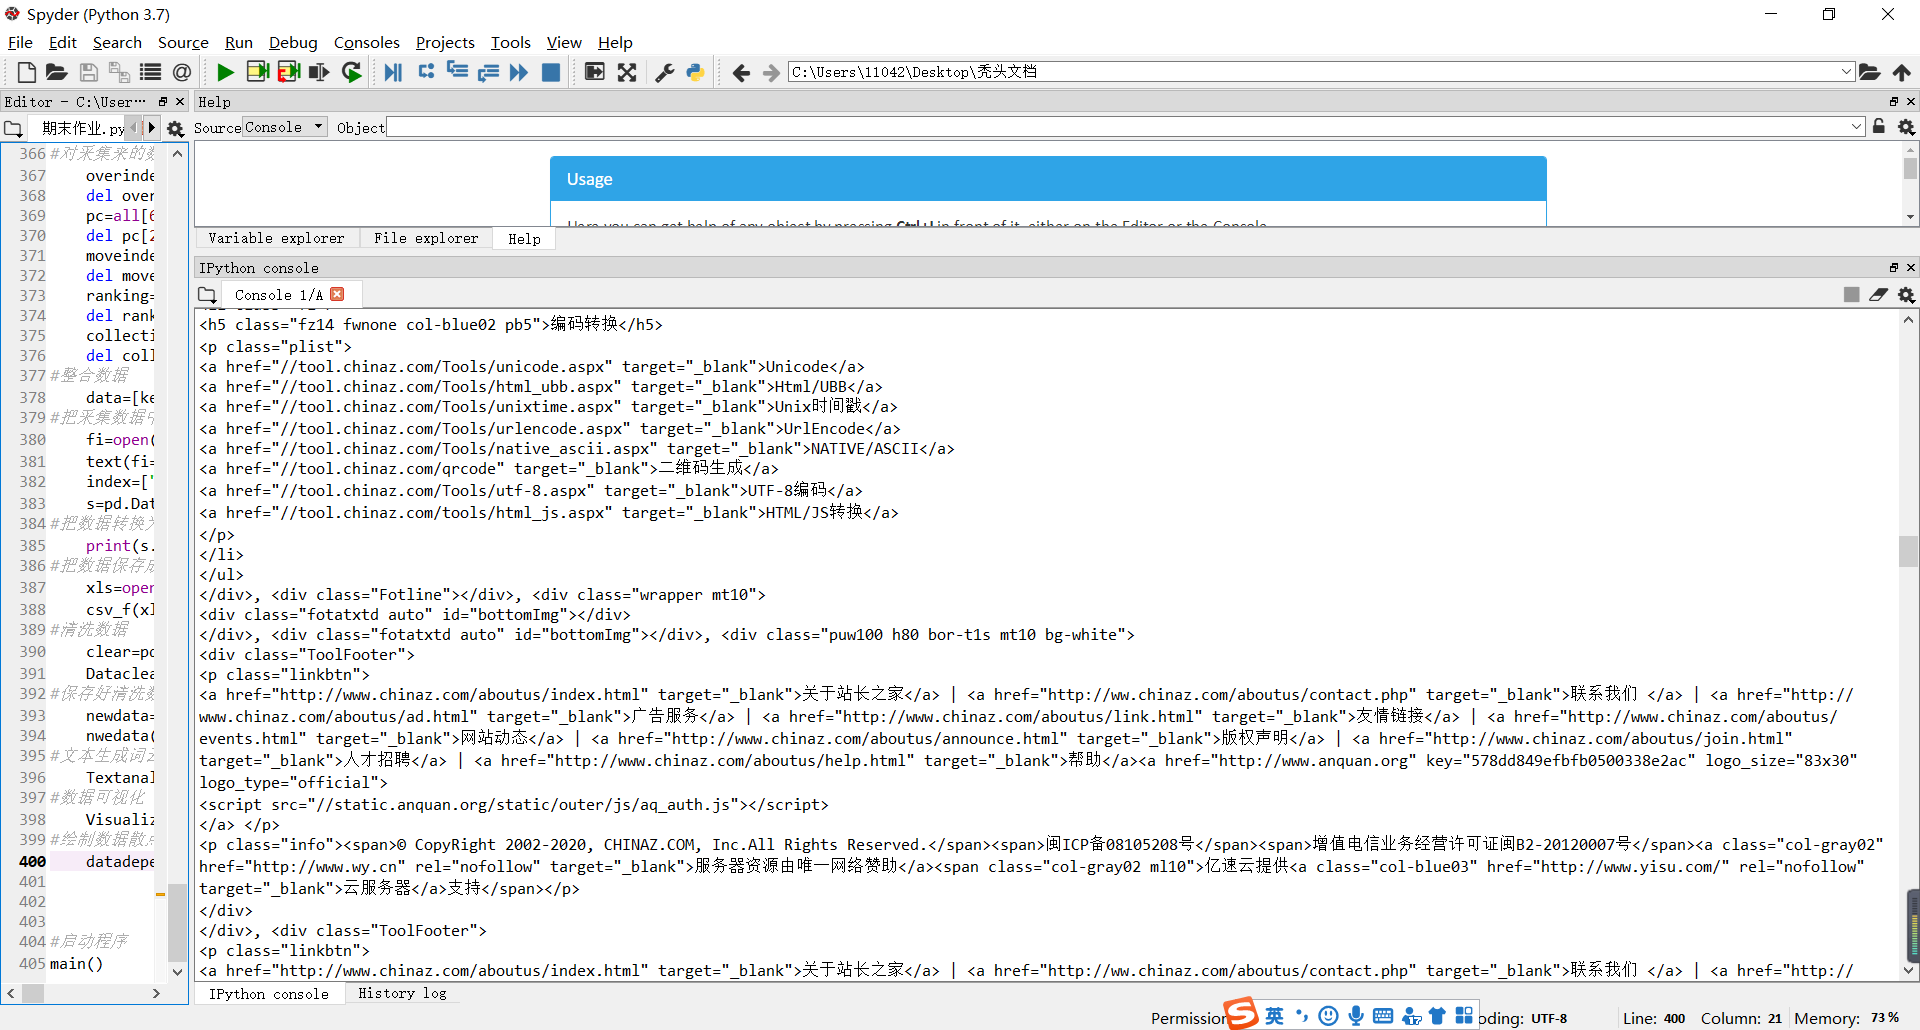Select the 期末作业.py editor tab
Screen dimensions: 1920x1030
[x=83, y=128]
